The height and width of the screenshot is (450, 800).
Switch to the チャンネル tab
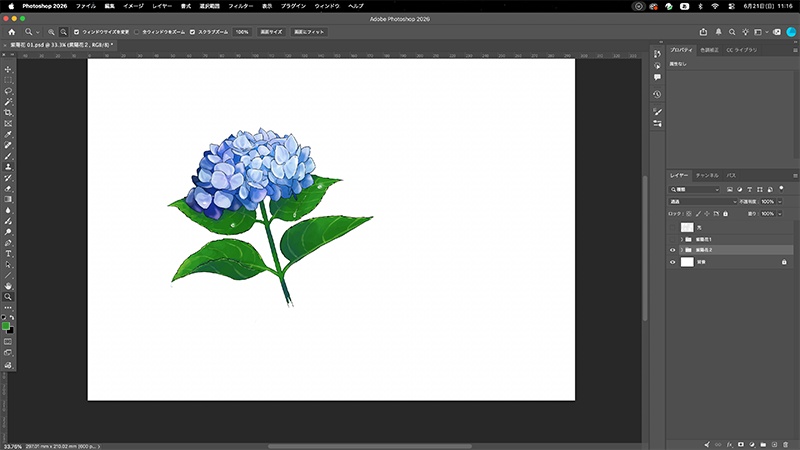point(707,176)
